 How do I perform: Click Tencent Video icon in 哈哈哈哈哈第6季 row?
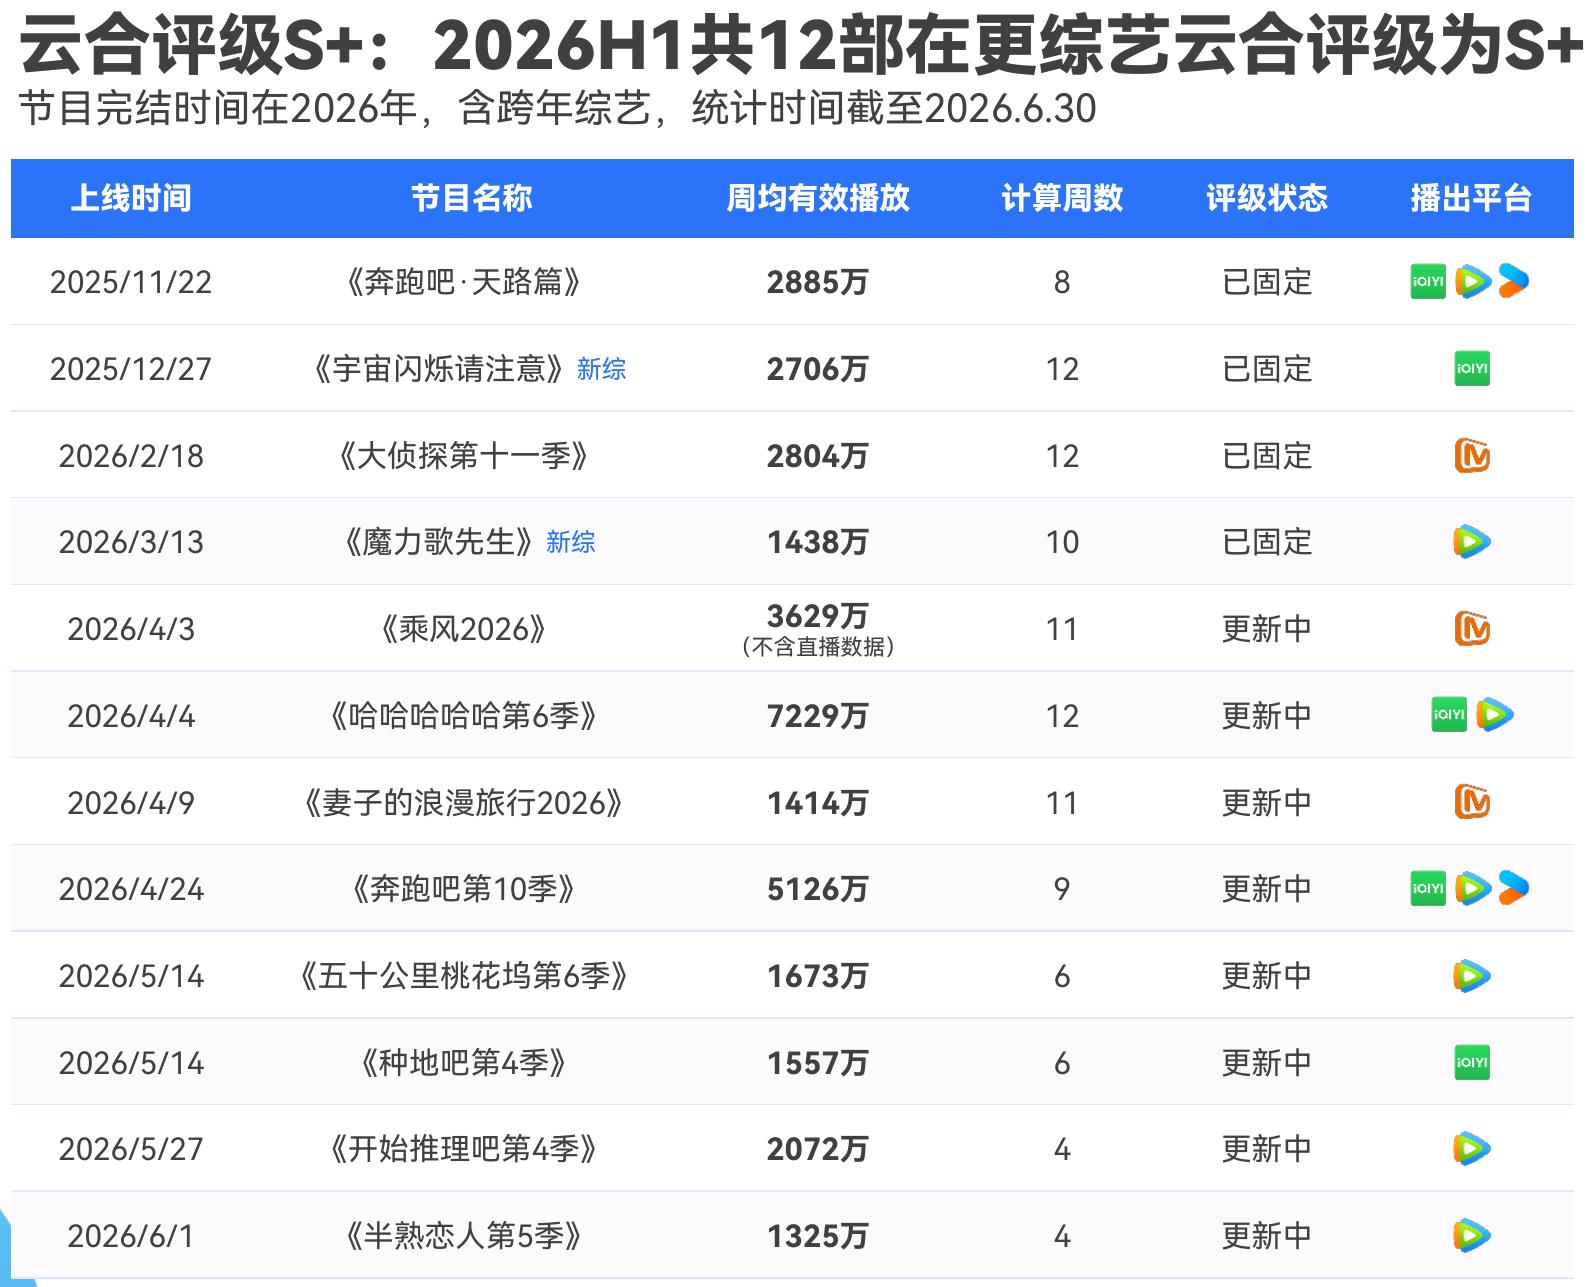(x=1495, y=715)
